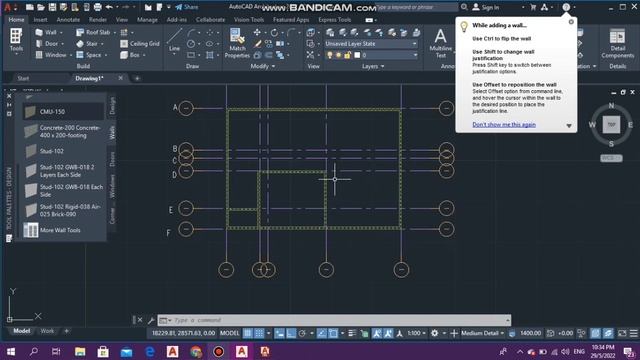Viewport: 640px width, 360px height.
Task: Expand the tooltip down arrow
Action: 569,126
